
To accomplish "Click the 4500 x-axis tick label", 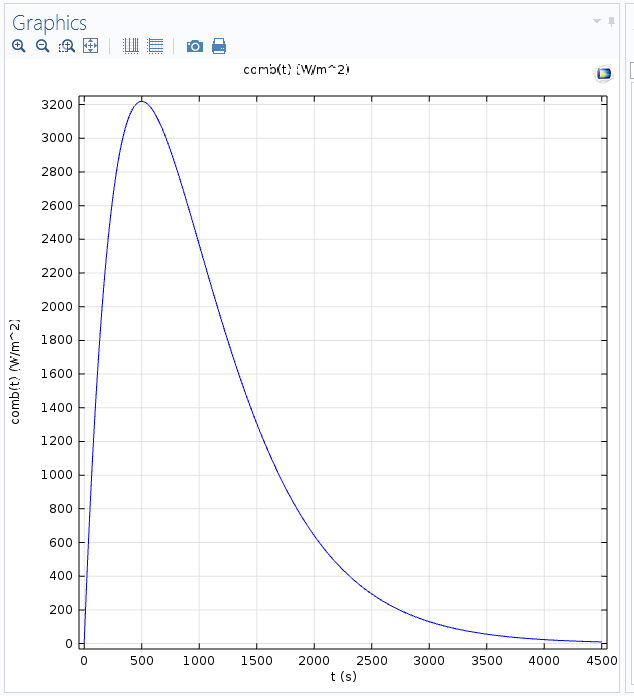I will (600, 661).
